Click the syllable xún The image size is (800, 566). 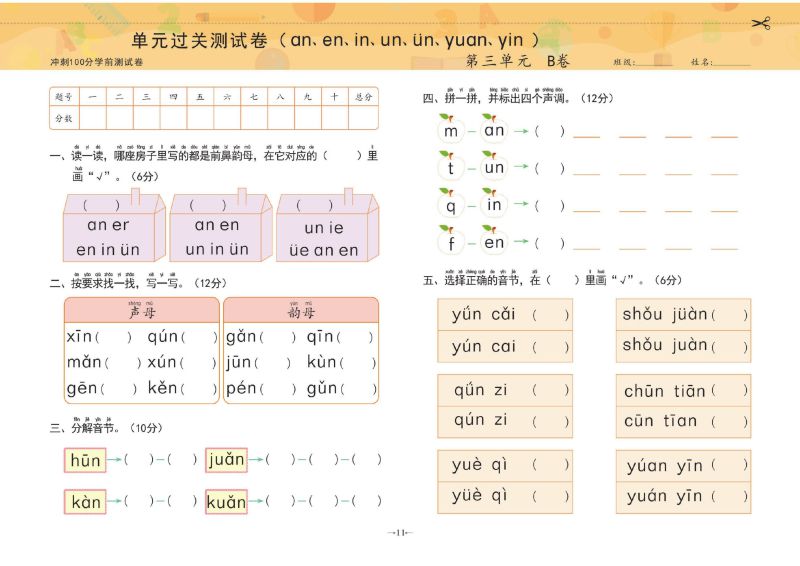162,362
